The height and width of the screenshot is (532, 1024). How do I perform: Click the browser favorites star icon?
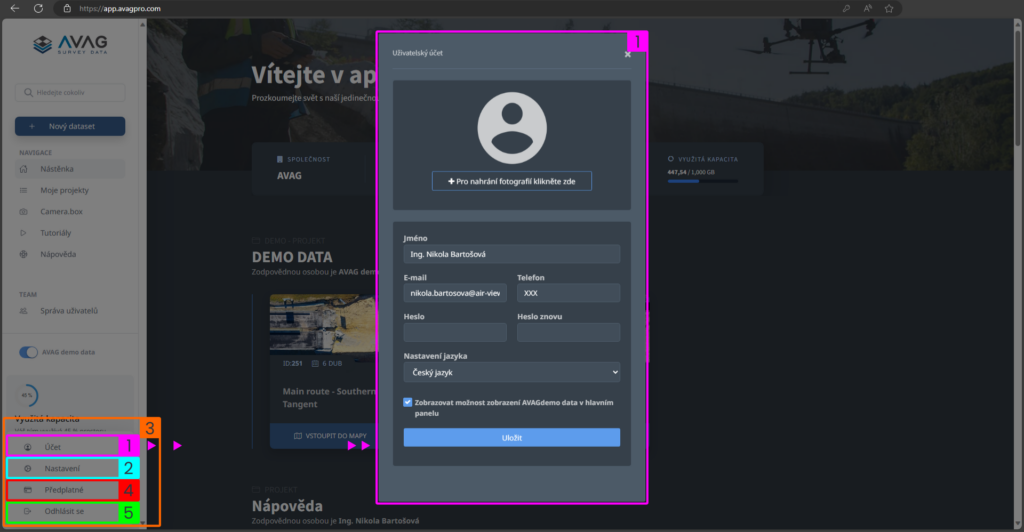(x=888, y=8)
